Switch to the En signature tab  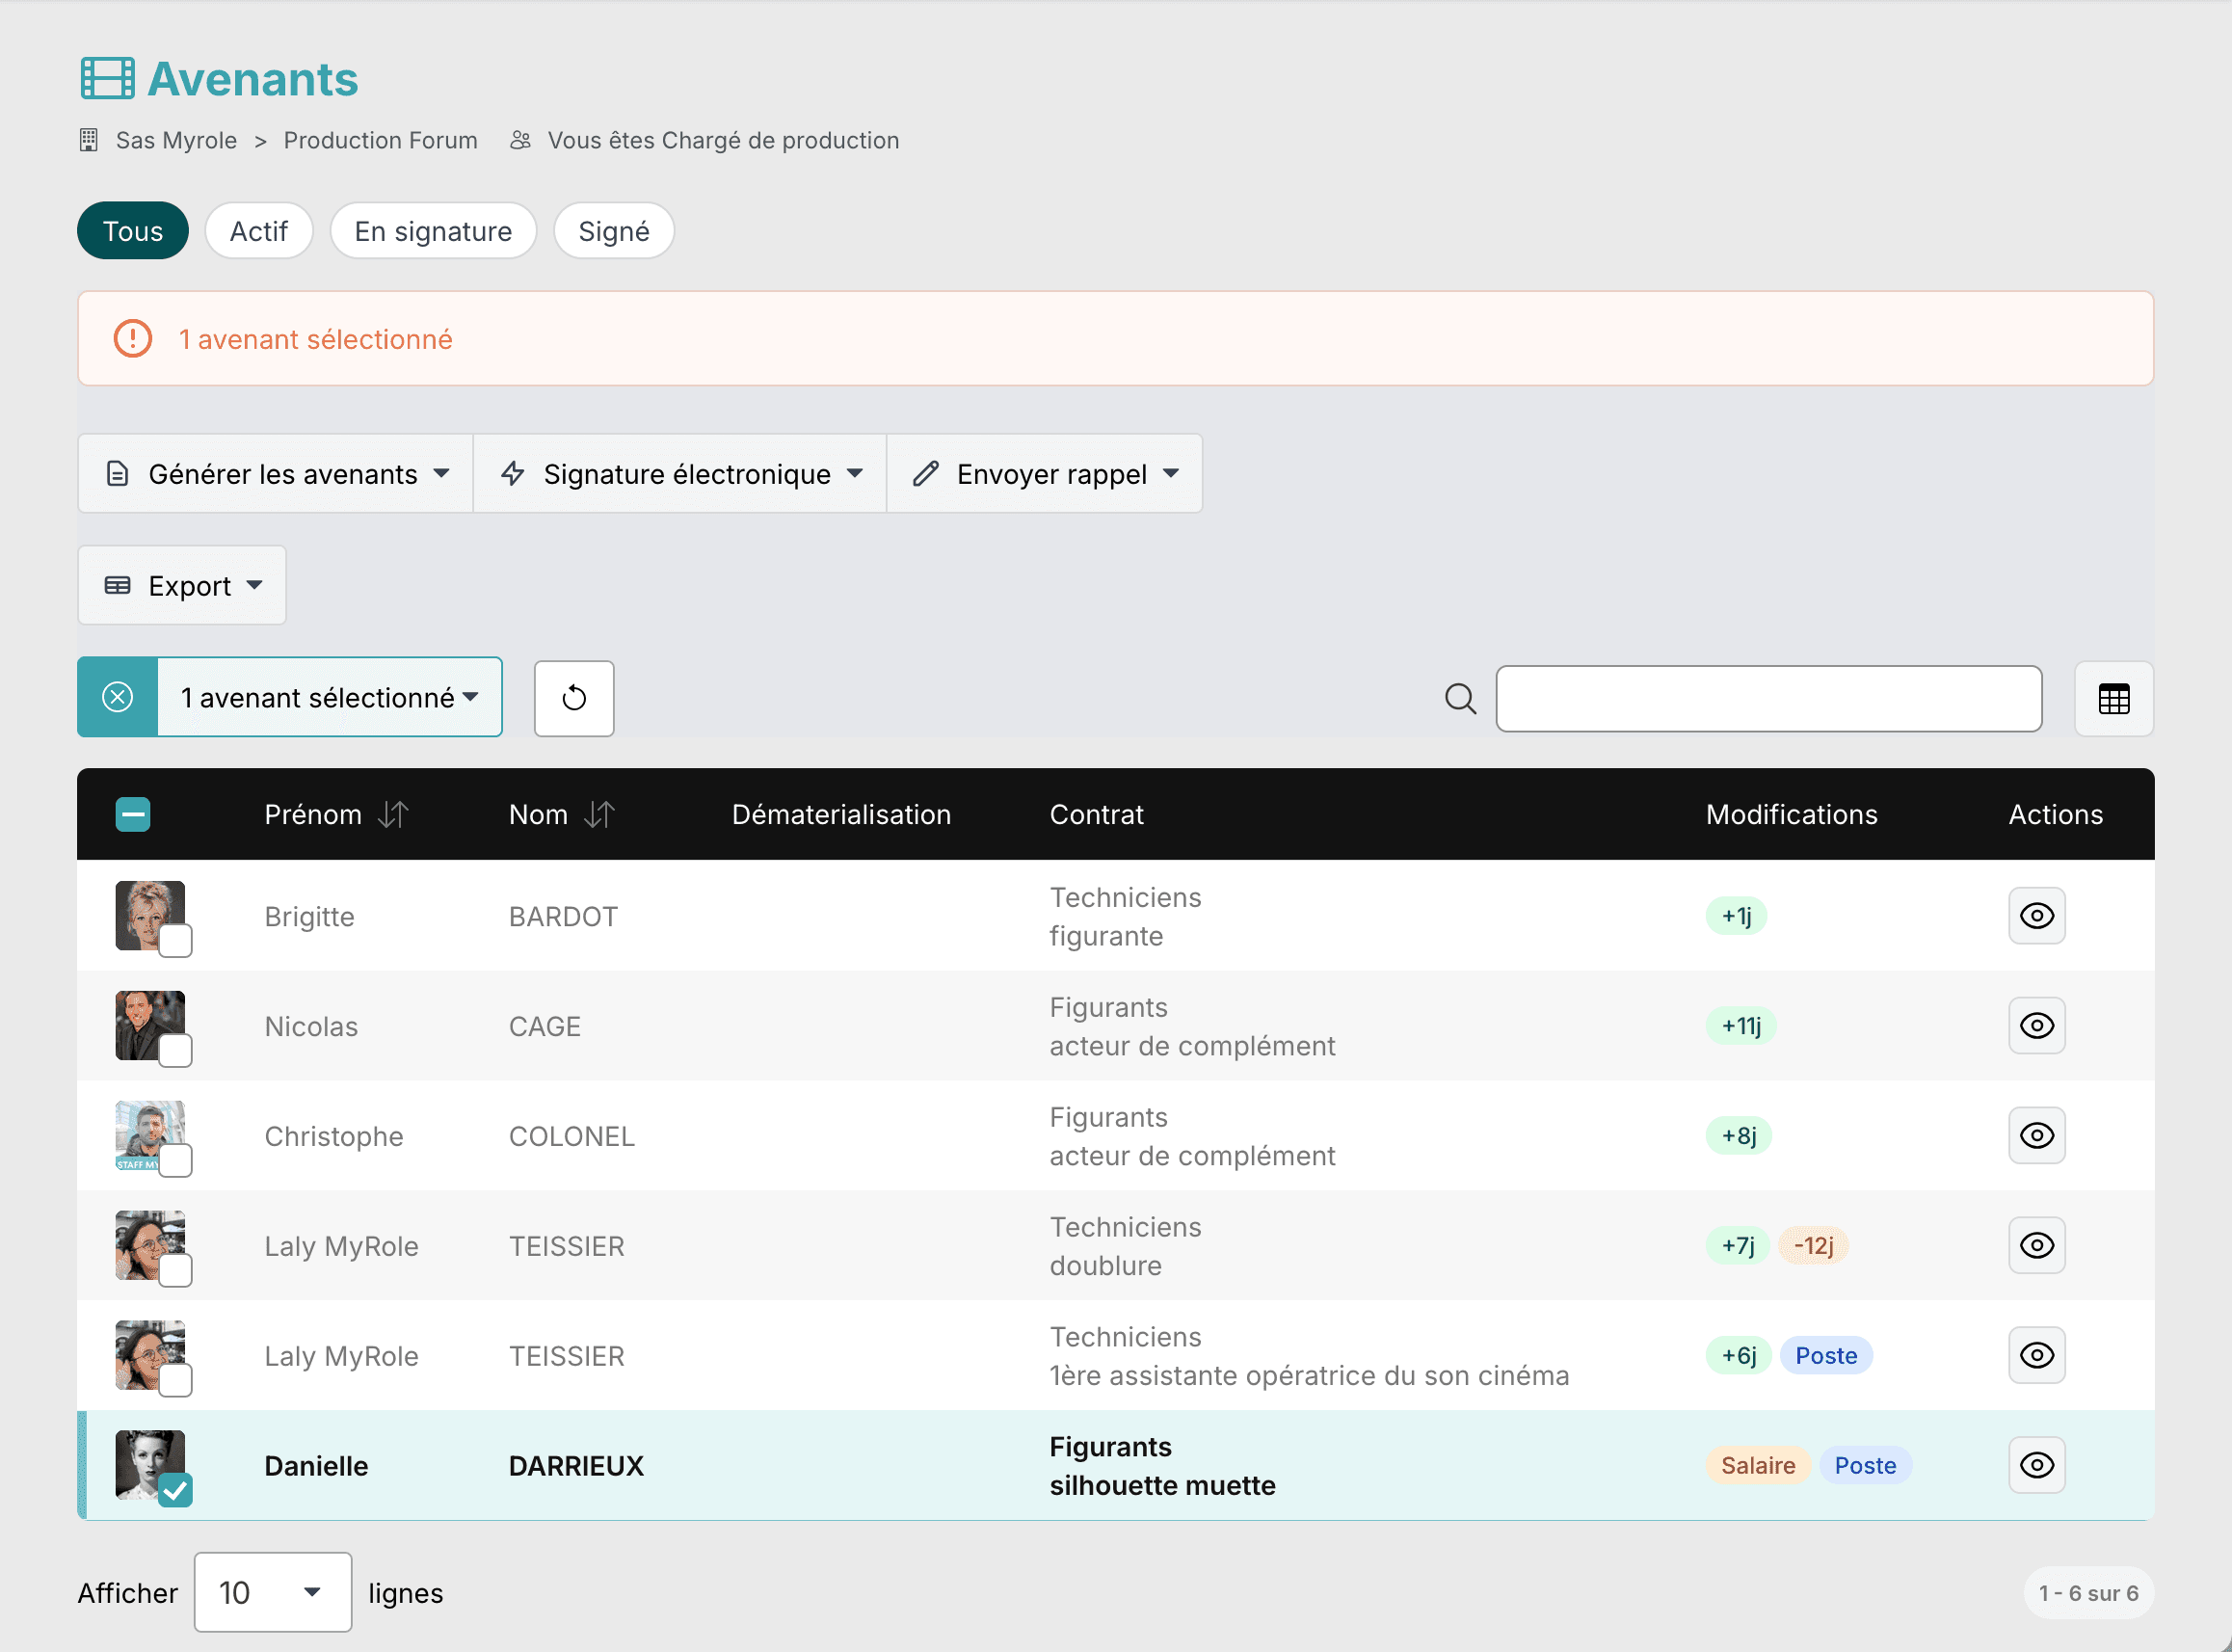click(x=433, y=231)
